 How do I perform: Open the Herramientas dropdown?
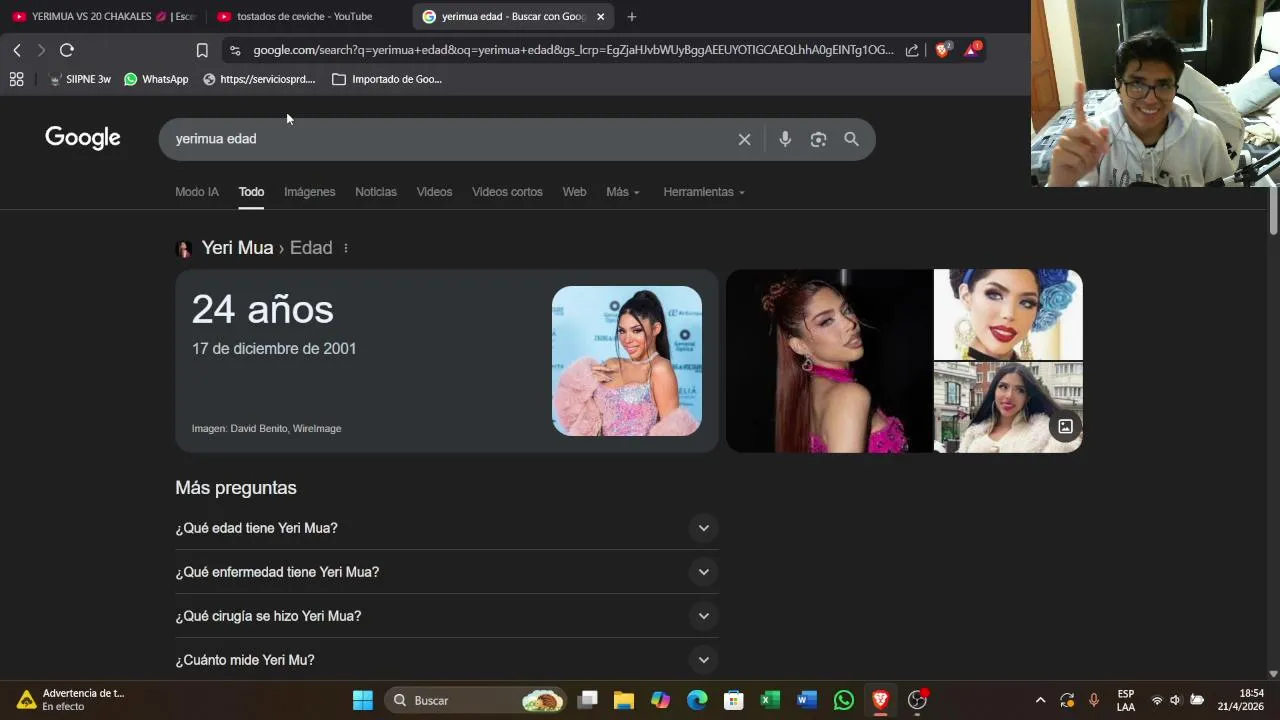(x=704, y=192)
